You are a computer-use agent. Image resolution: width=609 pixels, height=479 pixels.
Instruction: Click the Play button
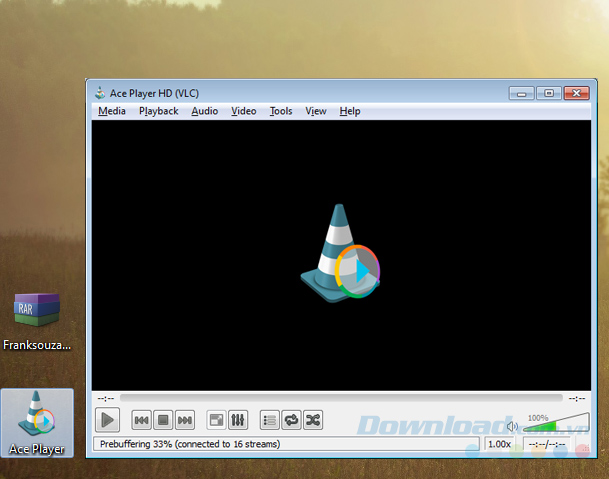(107, 420)
